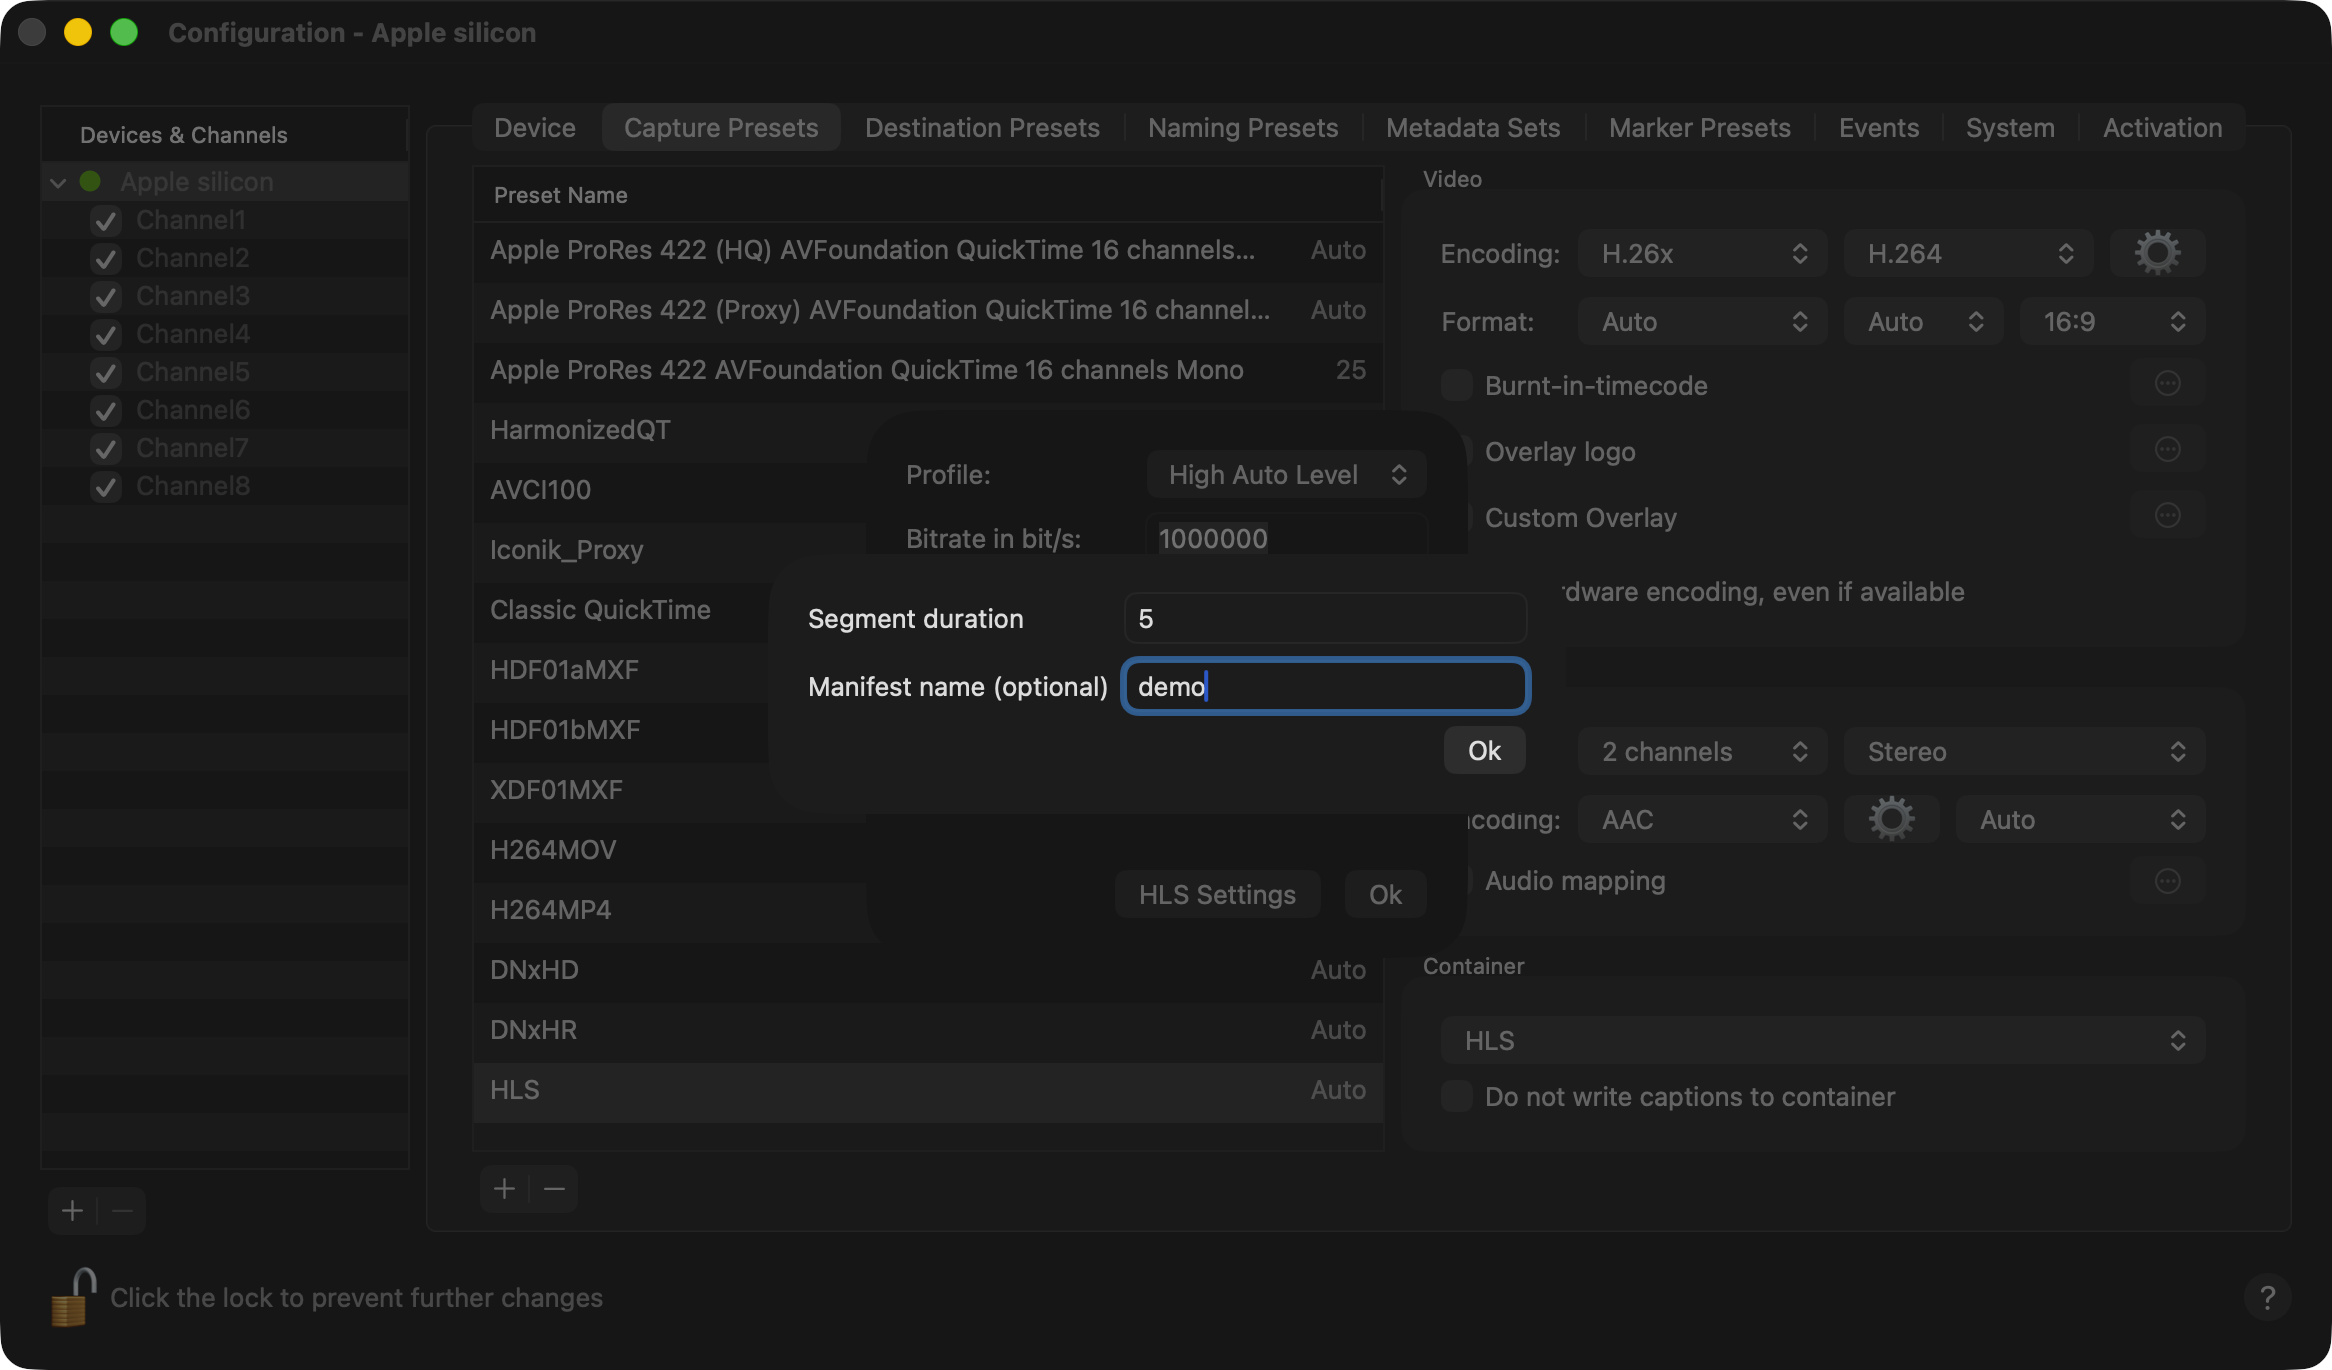The image size is (2332, 1370).
Task: Enable Do not write captions to container
Action: pos(1457,1096)
